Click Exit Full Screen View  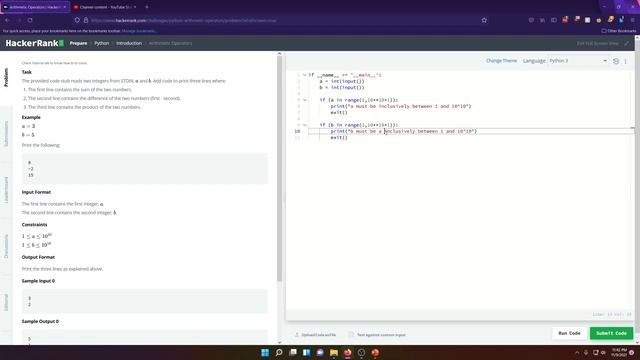[598, 43]
